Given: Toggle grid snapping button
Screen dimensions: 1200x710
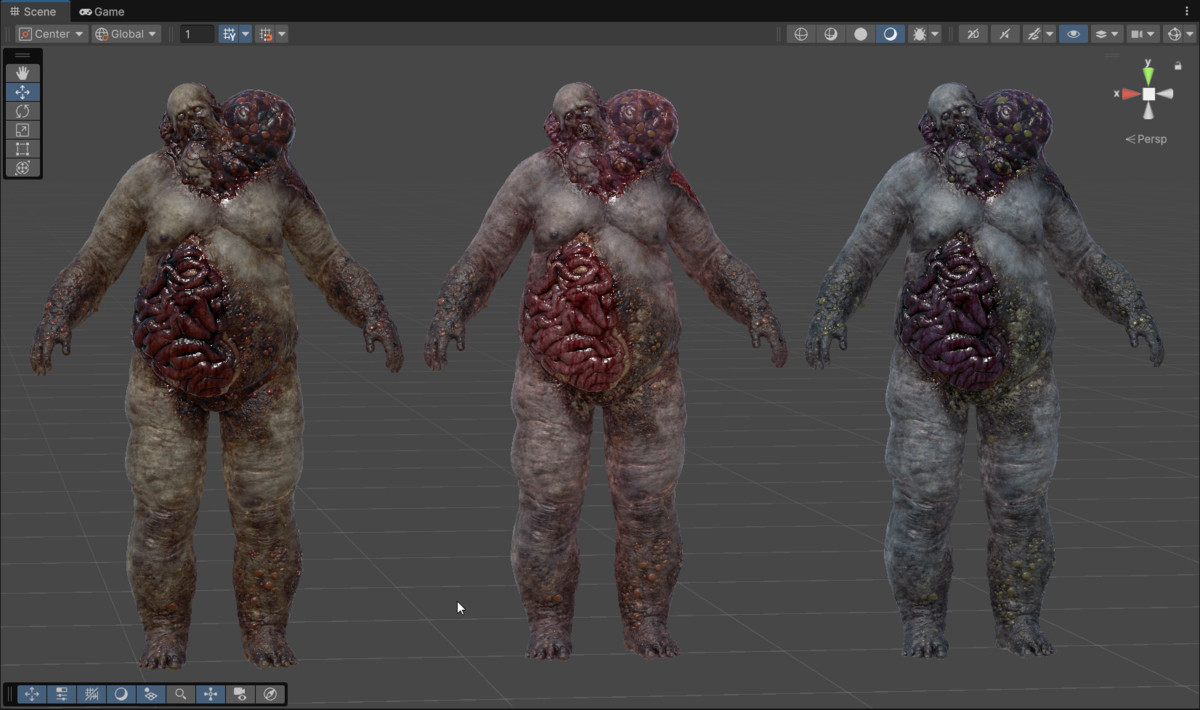Looking at the screenshot, I should (x=265, y=34).
